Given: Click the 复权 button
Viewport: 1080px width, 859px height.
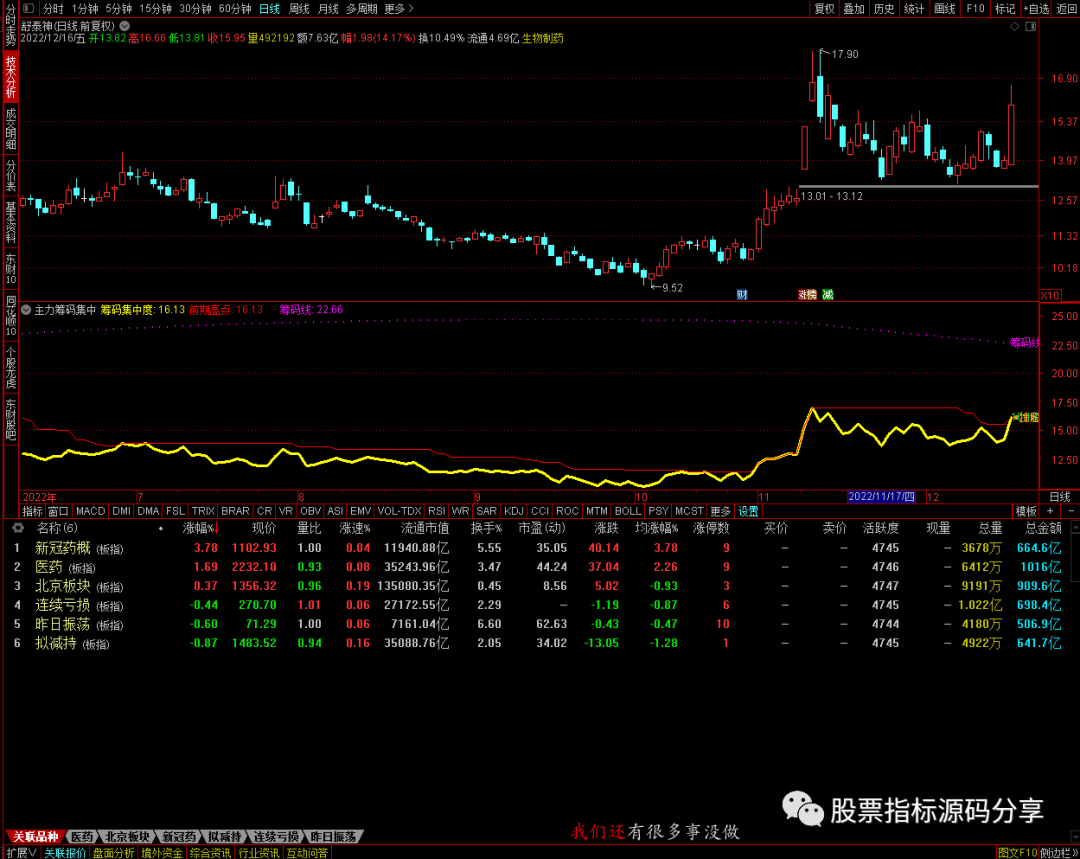Looking at the screenshot, I should pos(824,8).
